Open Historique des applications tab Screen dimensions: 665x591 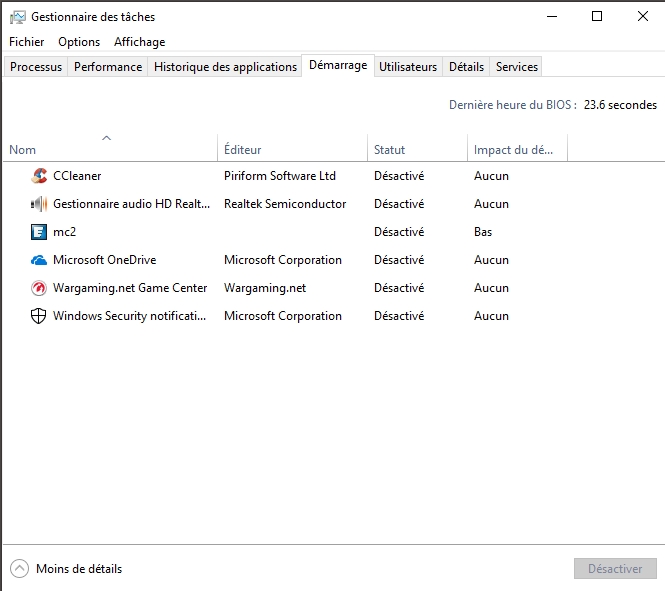pyautogui.click(x=225, y=67)
